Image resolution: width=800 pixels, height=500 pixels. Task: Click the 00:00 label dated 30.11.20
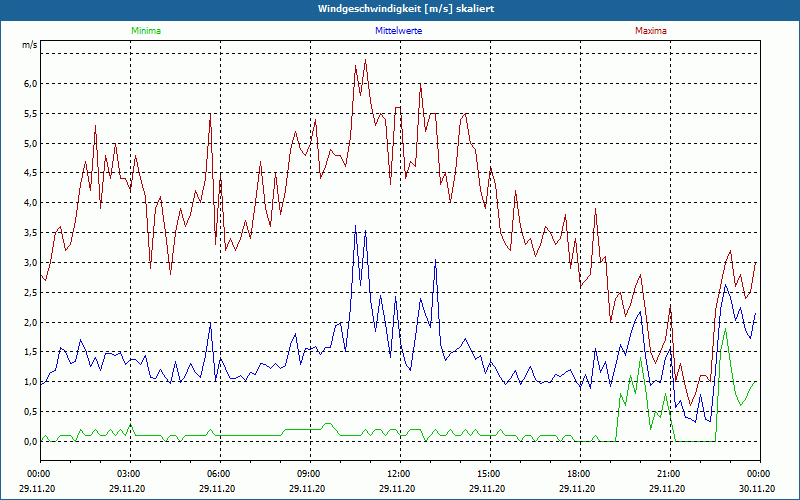pos(757,474)
